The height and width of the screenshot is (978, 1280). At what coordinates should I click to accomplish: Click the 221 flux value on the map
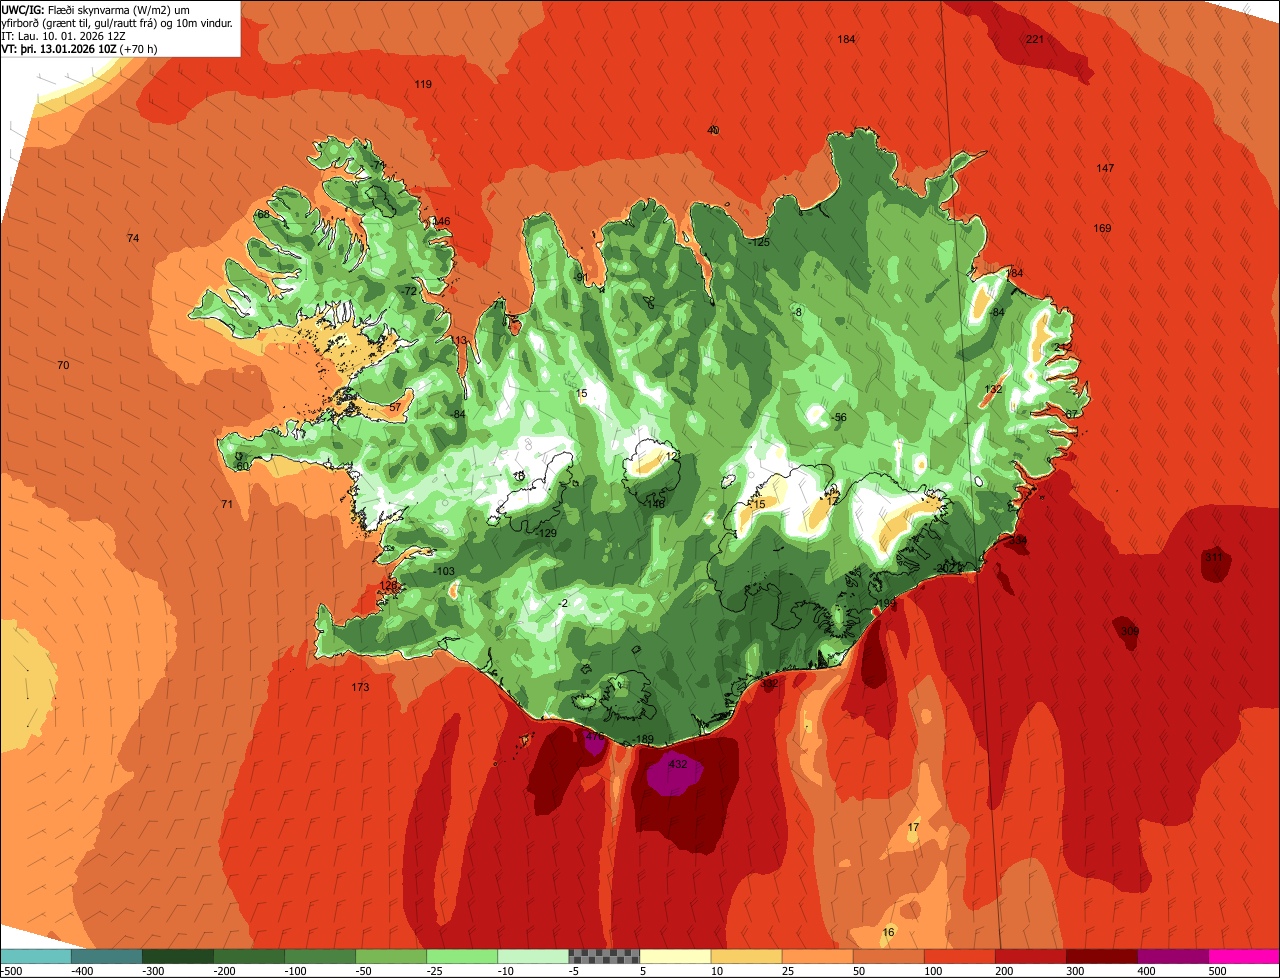tap(1035, 39)
